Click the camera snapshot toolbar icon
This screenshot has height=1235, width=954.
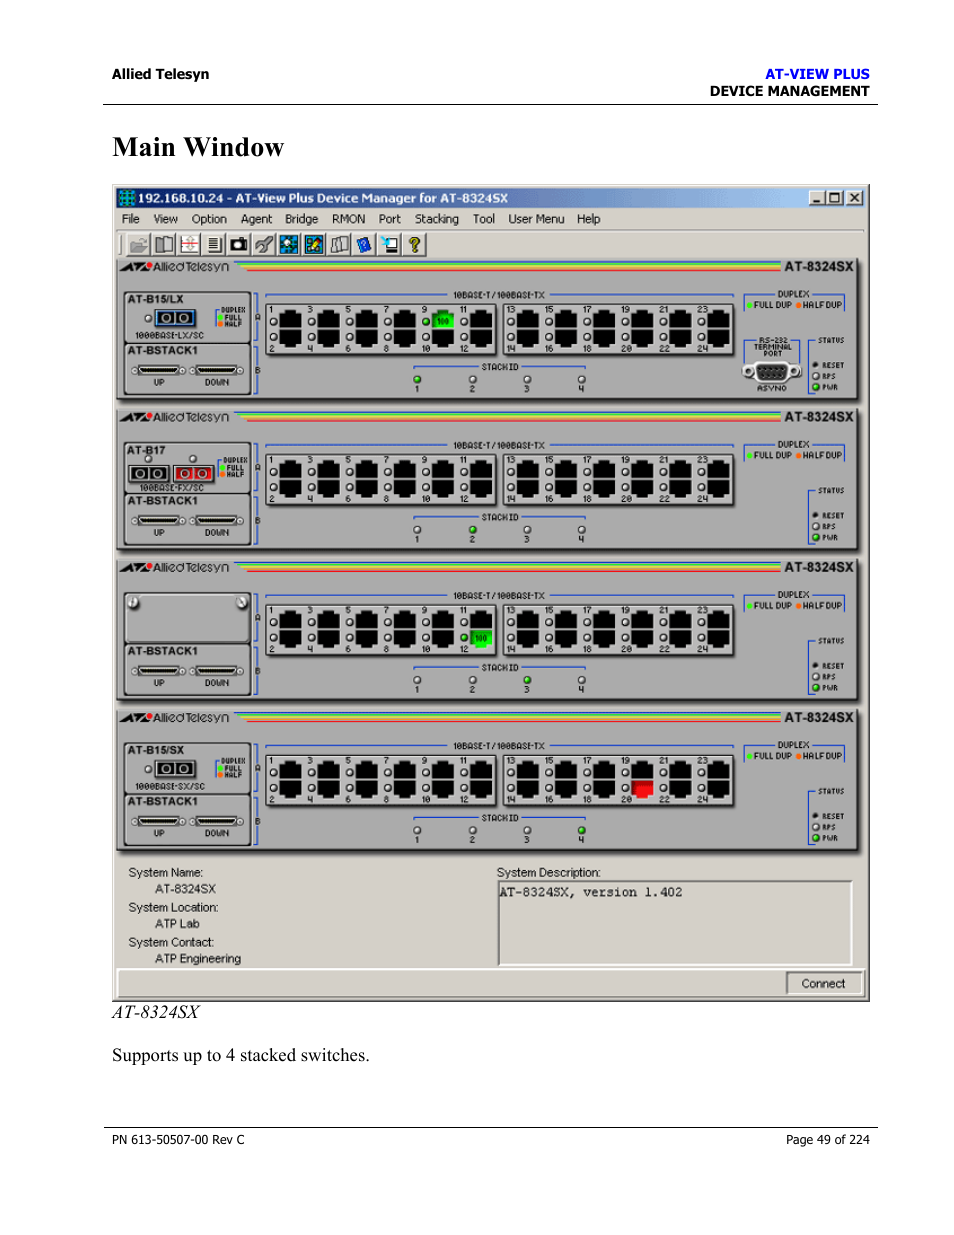coord(239,244)
